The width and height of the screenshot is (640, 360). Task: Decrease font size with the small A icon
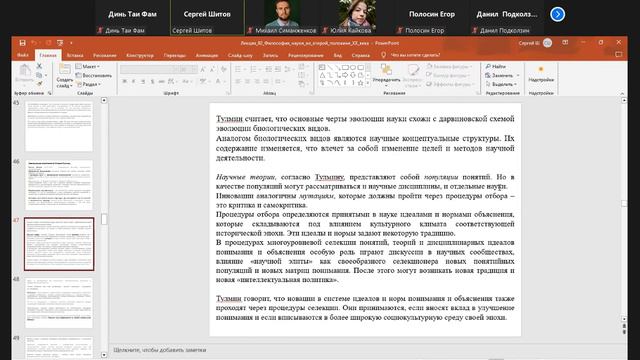212,69
